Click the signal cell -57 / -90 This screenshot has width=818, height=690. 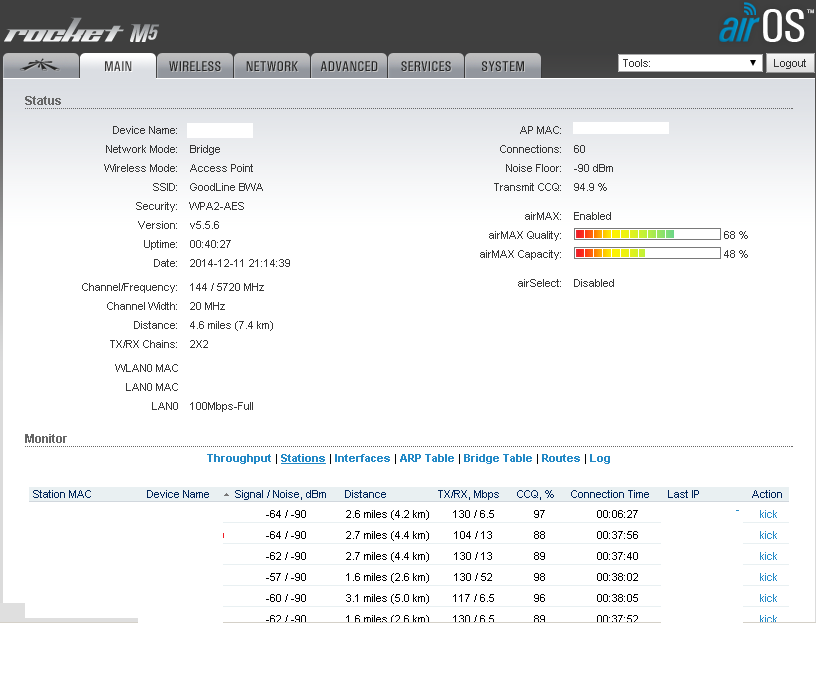point(286,577)
